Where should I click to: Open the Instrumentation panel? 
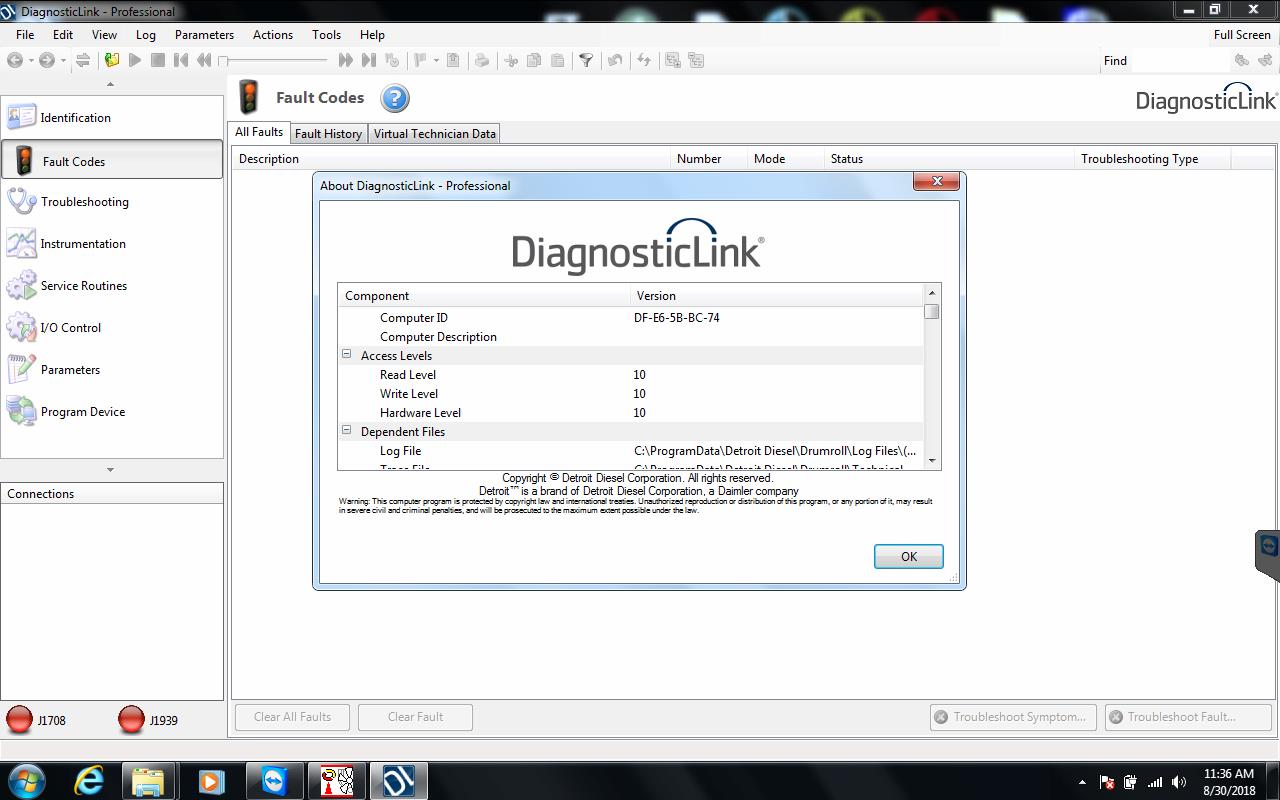(x=112, y=244)
